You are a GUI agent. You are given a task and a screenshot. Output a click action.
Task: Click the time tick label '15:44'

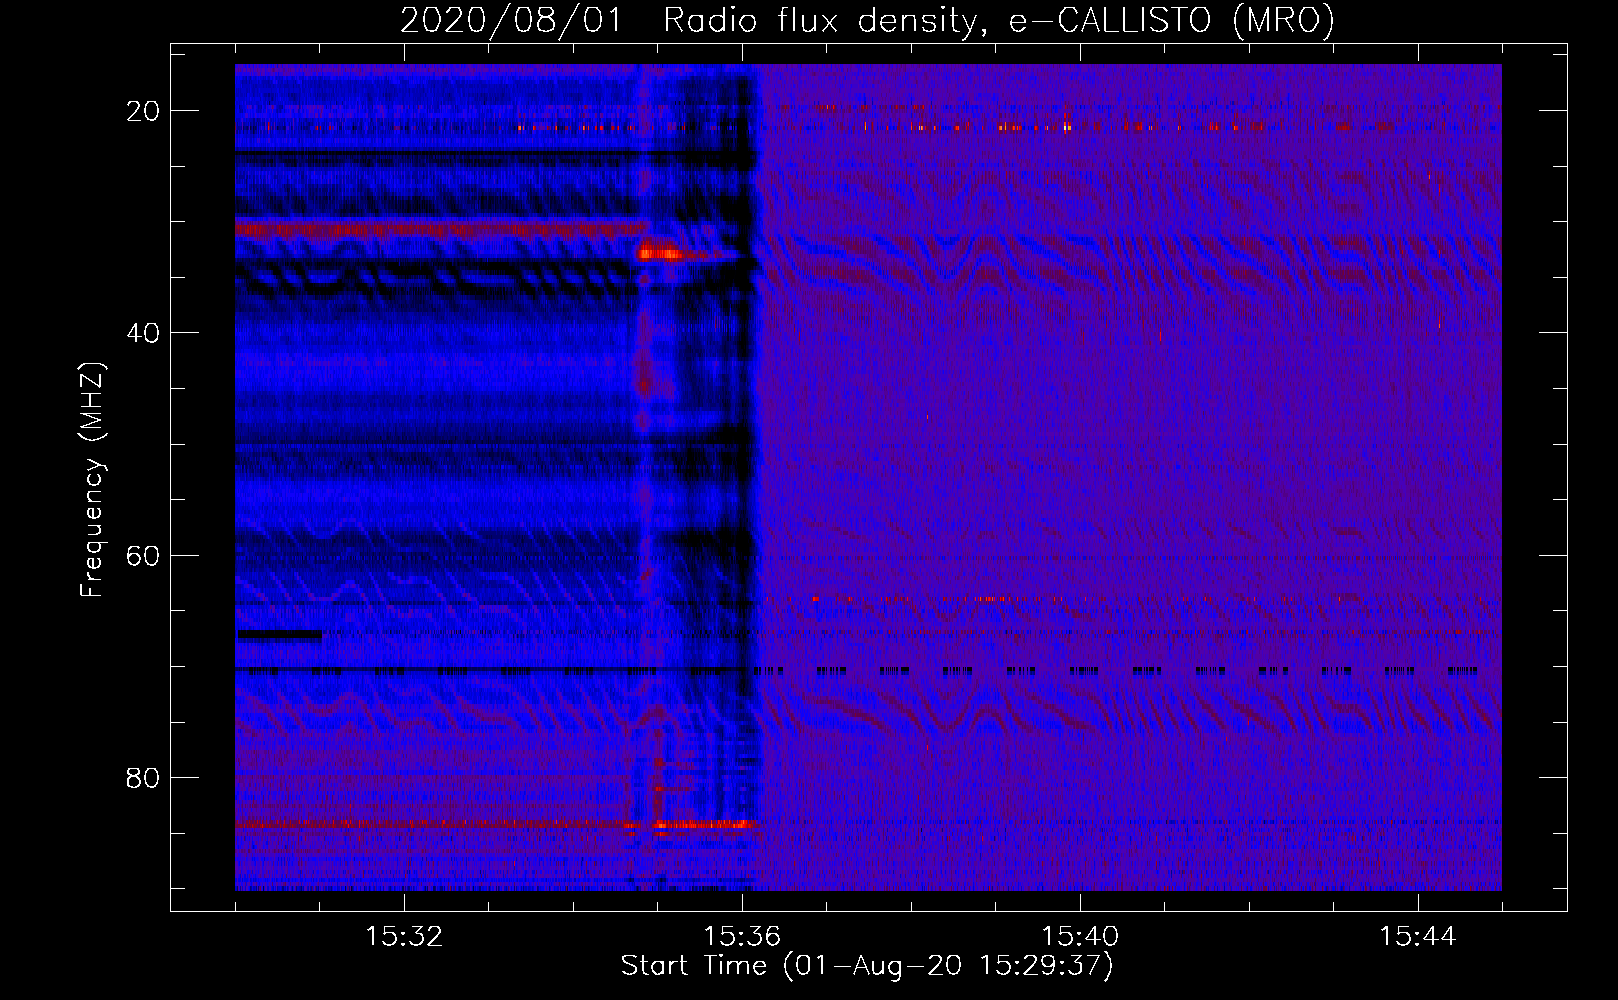click(1418, 937)
